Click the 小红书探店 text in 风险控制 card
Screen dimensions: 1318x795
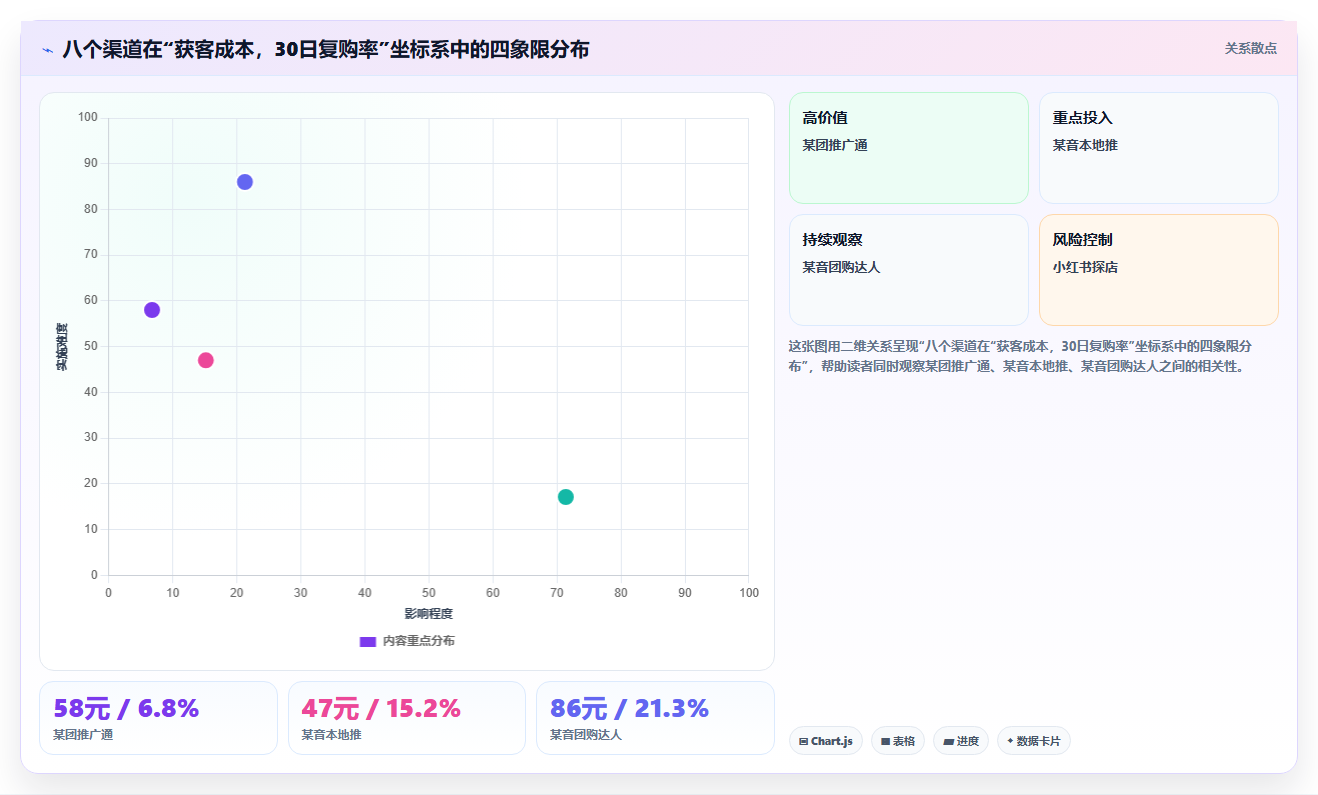[1085, 267]
